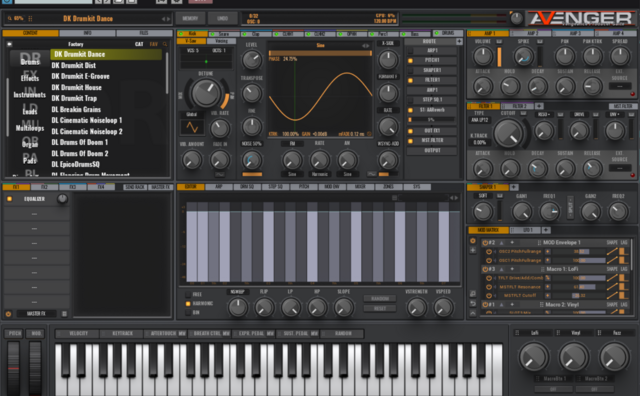Toggle the first ARP1 routing checkbox
This screenshot has width=640, height=396.
point(410,51)
